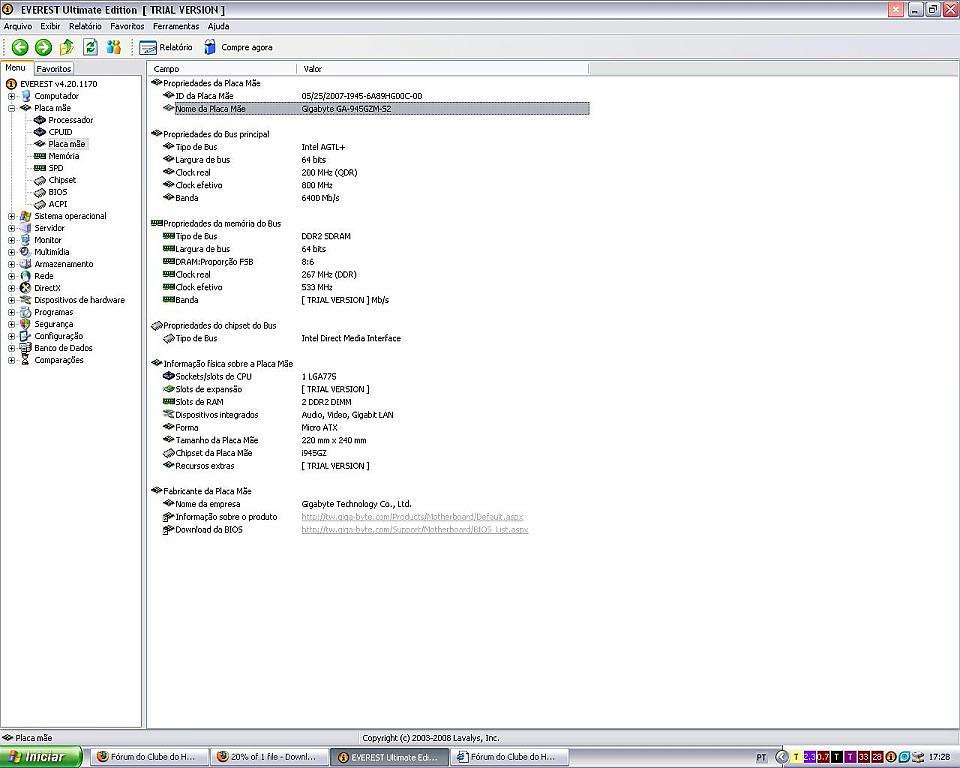Generate a report via the Relatório button

coord(166,47)
